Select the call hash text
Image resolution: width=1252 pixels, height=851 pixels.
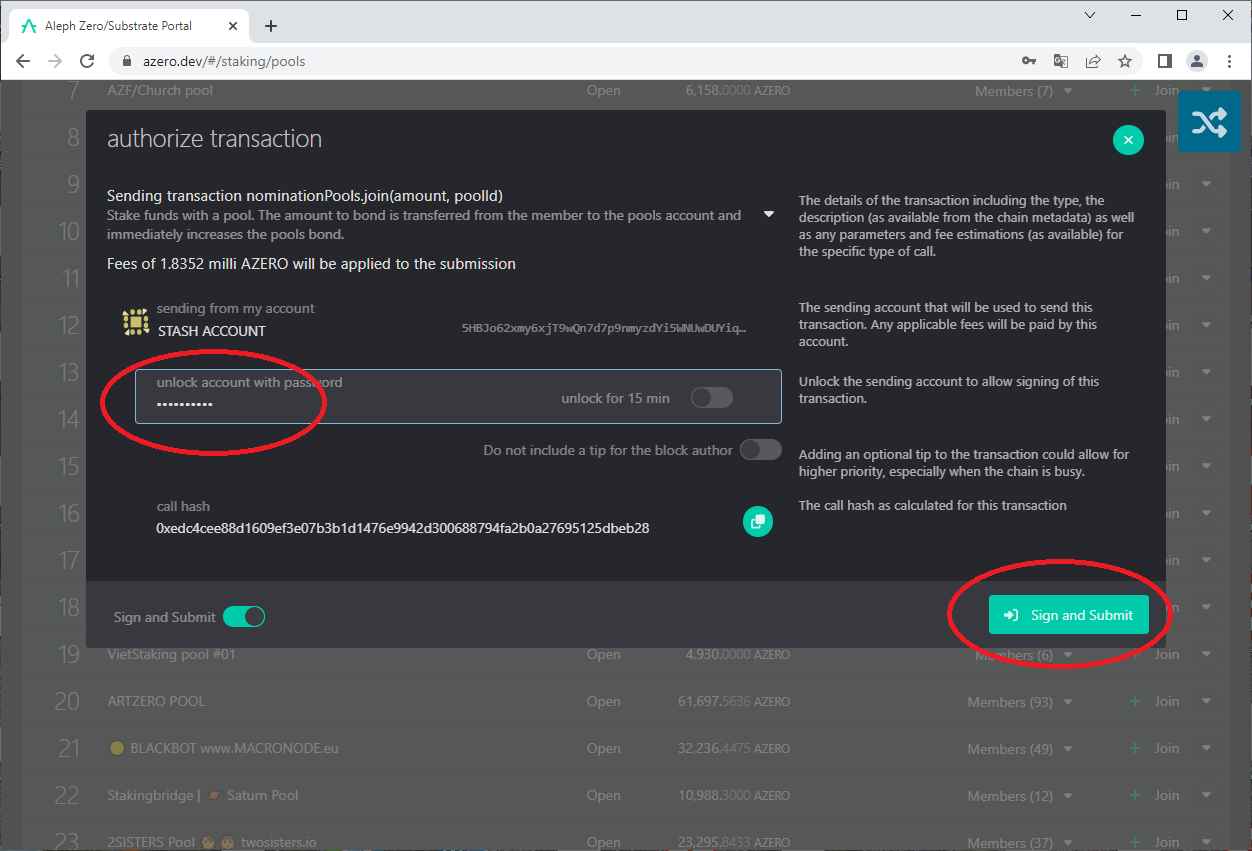click(402, 528)
